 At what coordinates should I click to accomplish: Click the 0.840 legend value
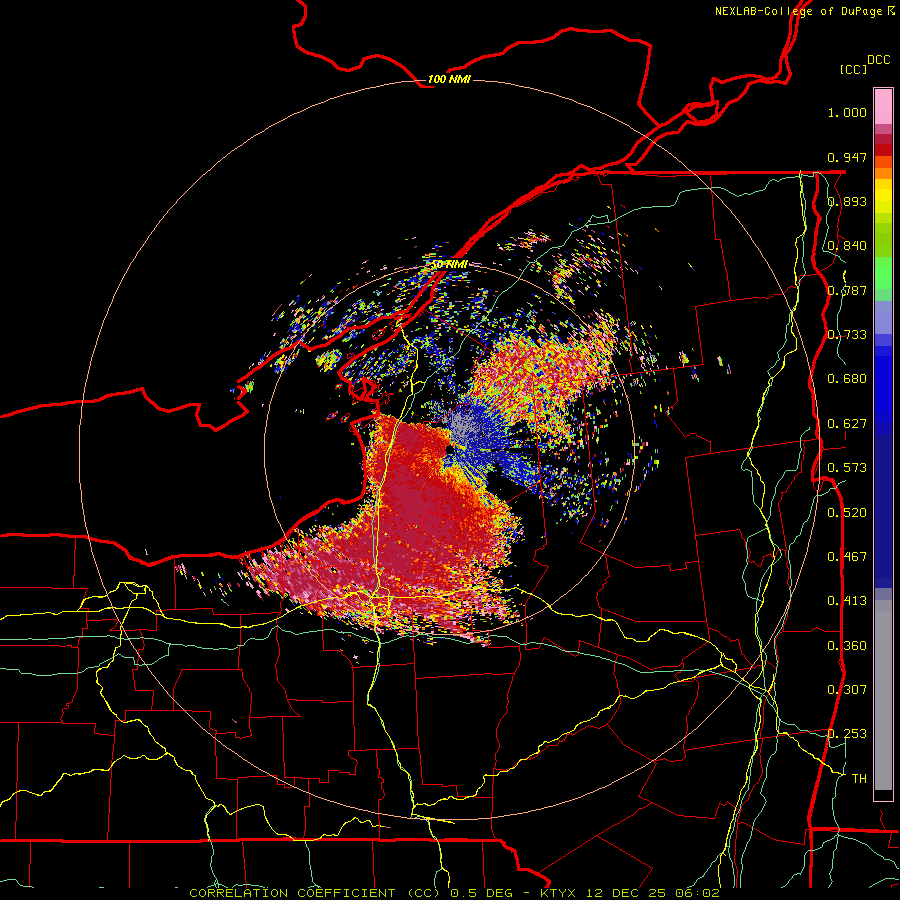(x=847, y=246)
